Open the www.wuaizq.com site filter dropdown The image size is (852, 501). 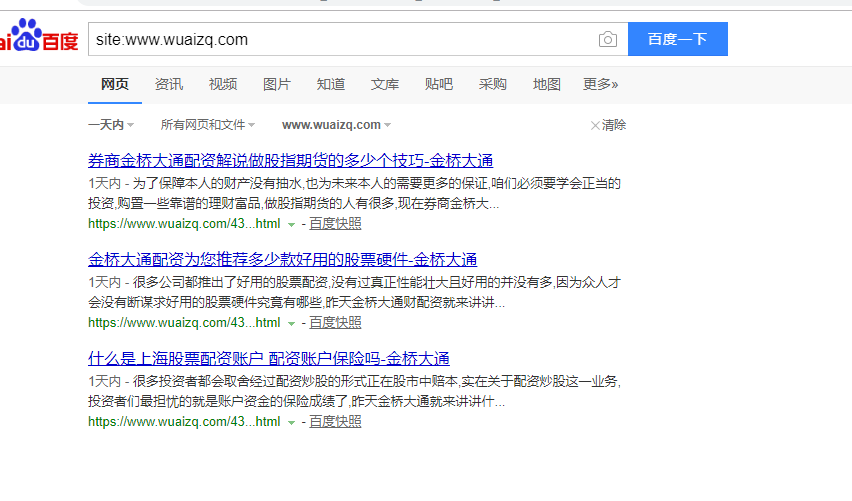pos(336,125)
